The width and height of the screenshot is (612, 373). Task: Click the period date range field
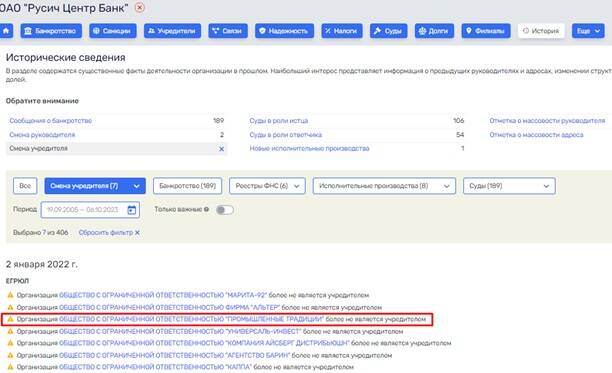tap(90, 210)
